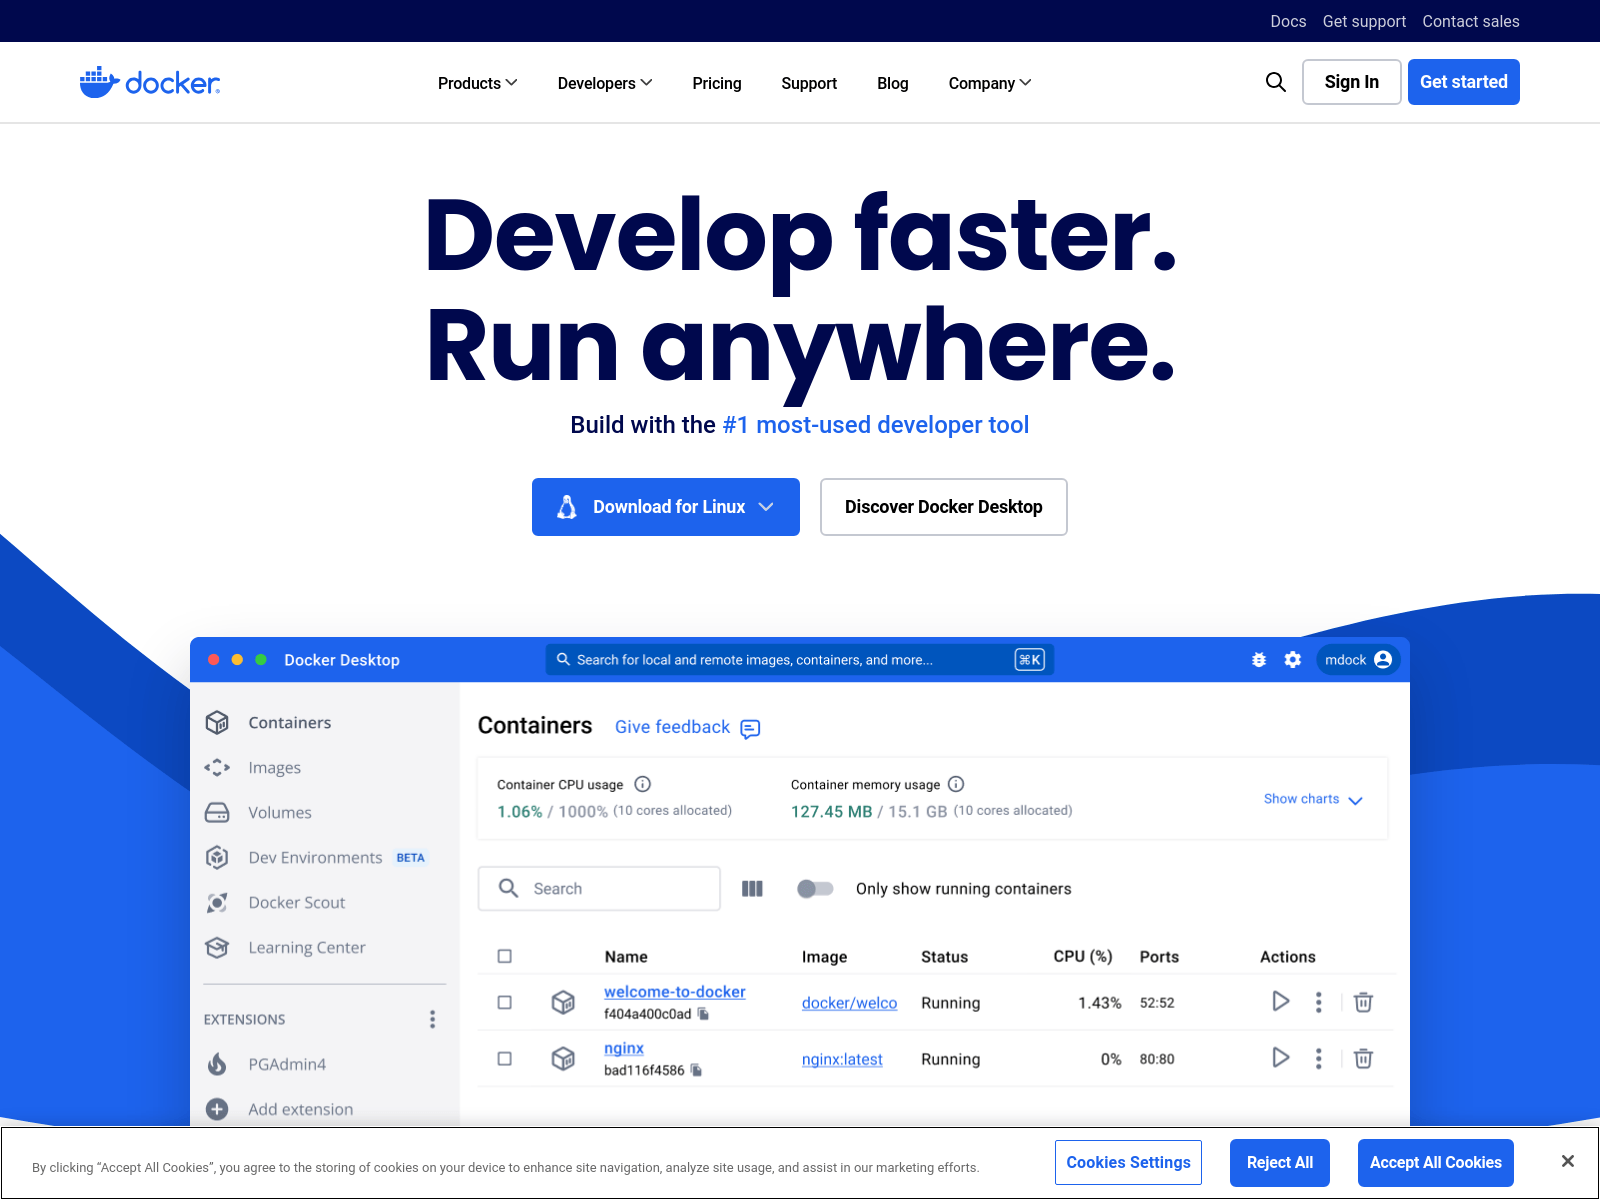This screenshot has width=1600, height=1200.
Task: Click the mdock user avatar icon
Action: pyautogui.click(x=1383, y=660)
